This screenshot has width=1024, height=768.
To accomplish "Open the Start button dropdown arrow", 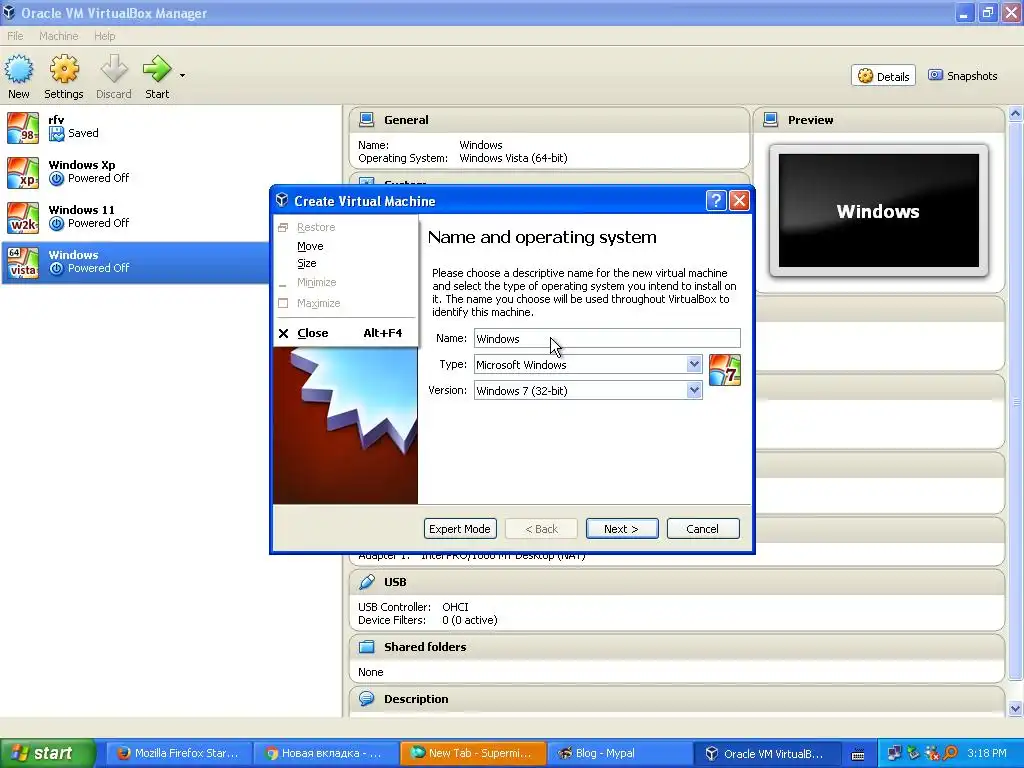I will point(182,76).
